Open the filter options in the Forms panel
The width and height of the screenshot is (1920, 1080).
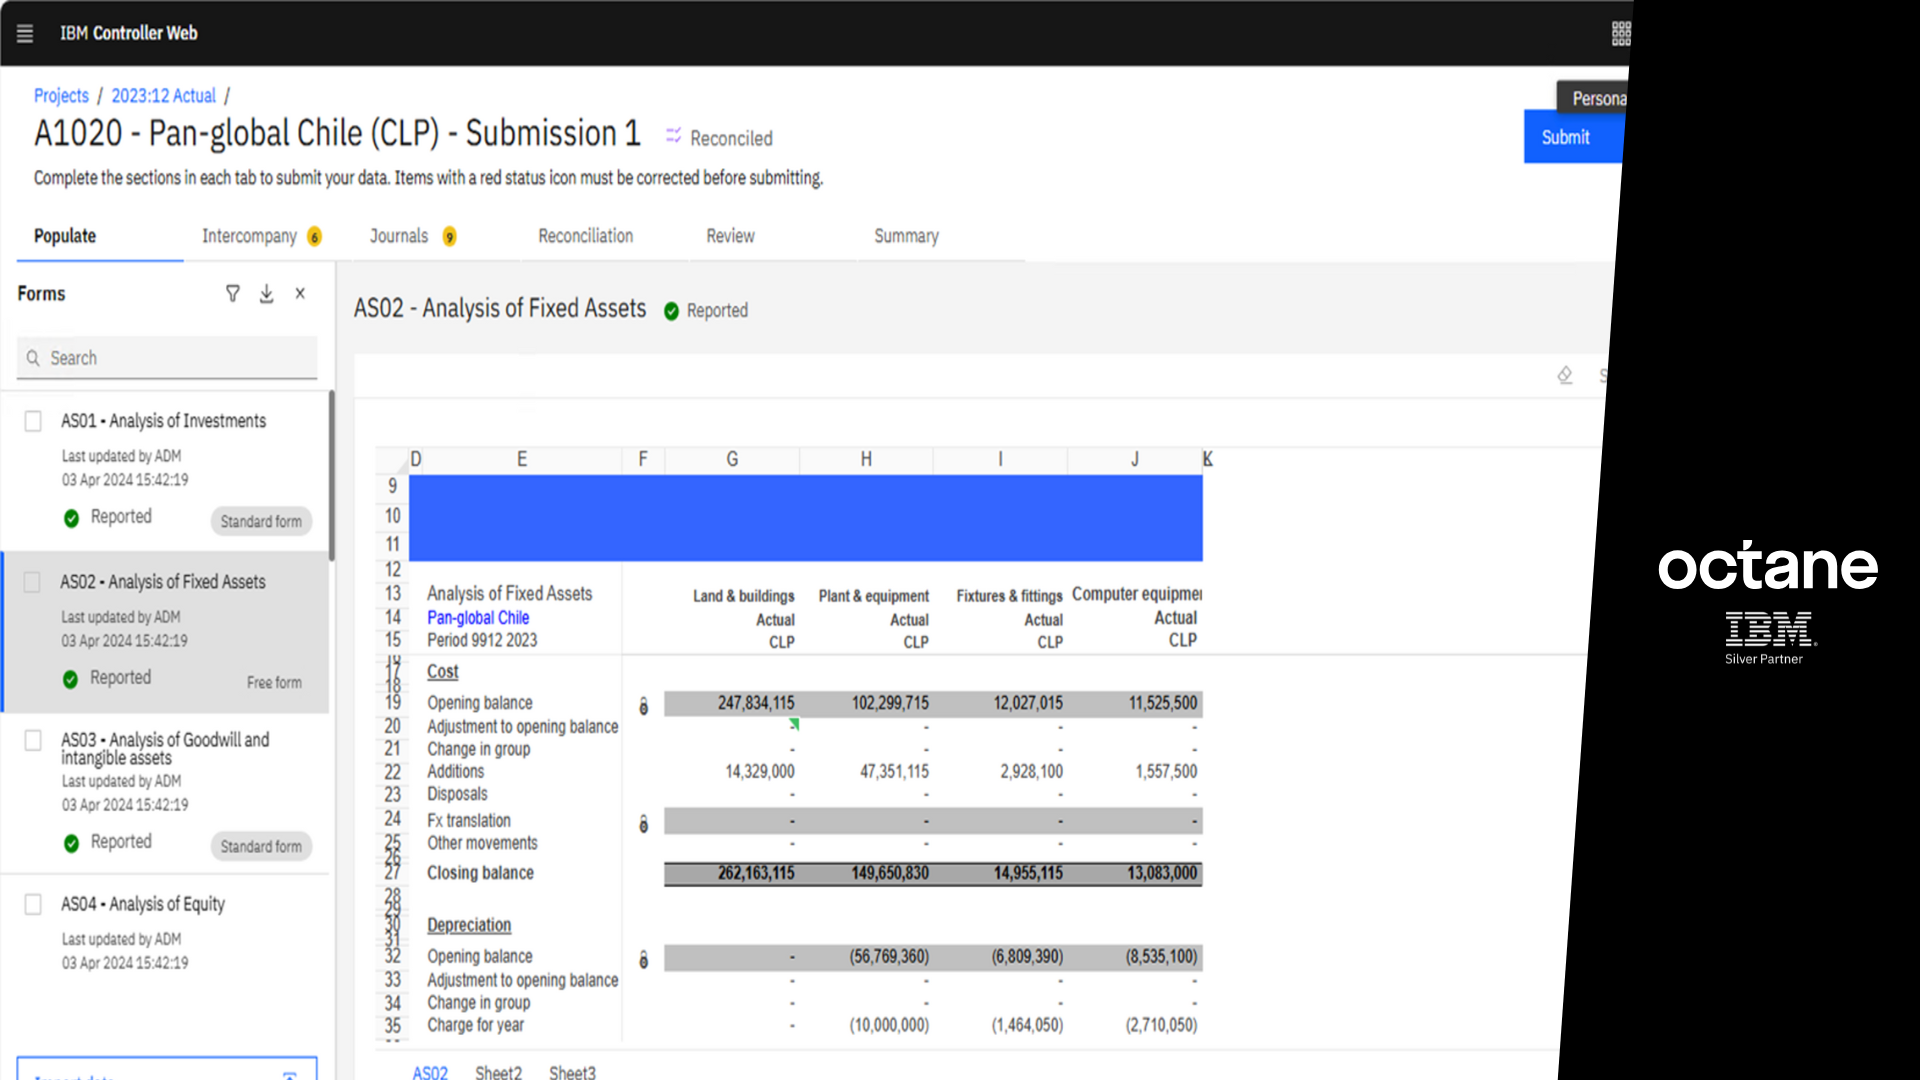point(232,293)
